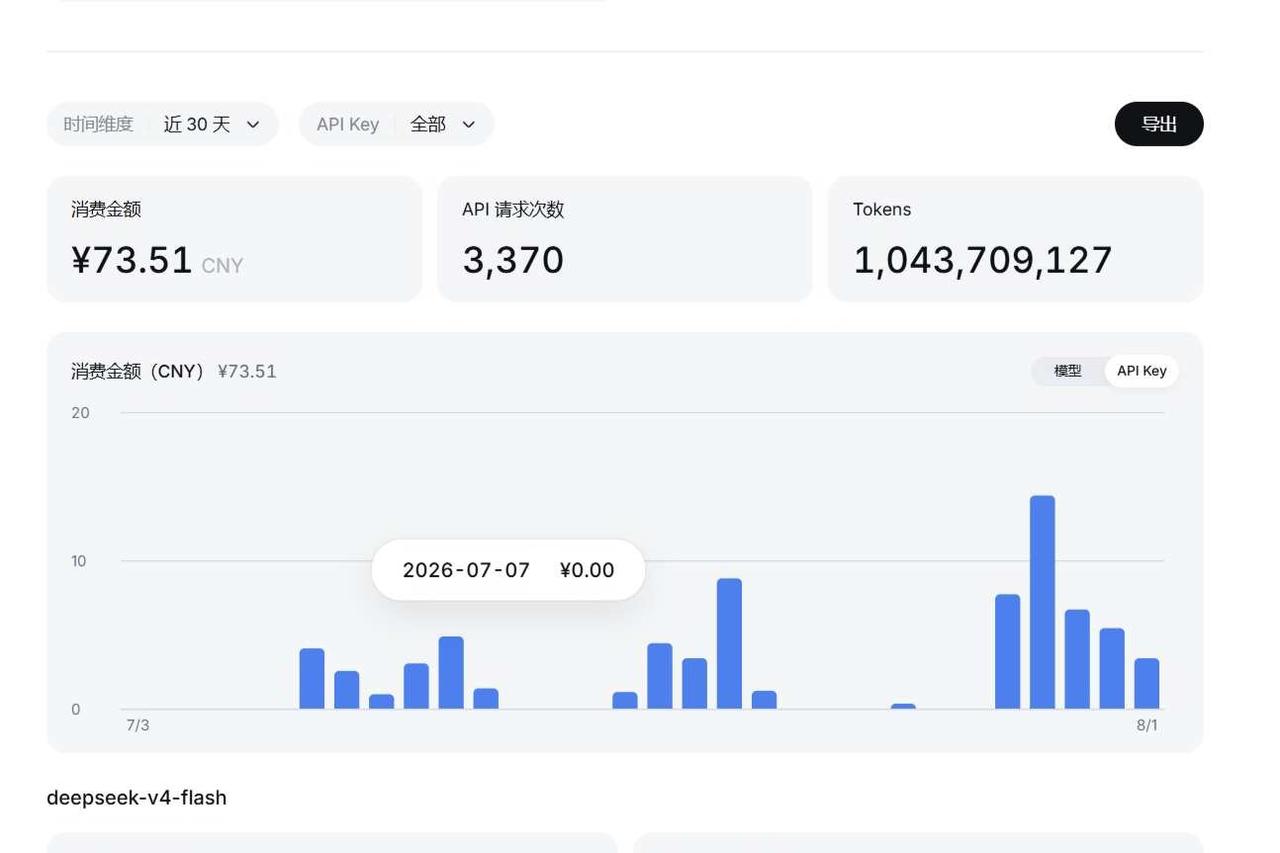Click the 20 y-axis label

80,413
